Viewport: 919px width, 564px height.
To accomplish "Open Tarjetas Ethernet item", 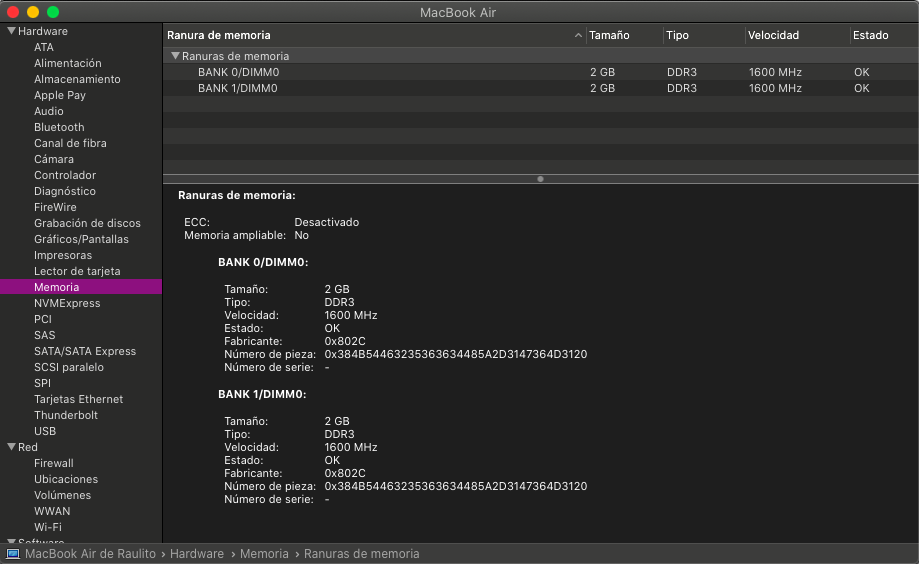I will click(78, 399).
